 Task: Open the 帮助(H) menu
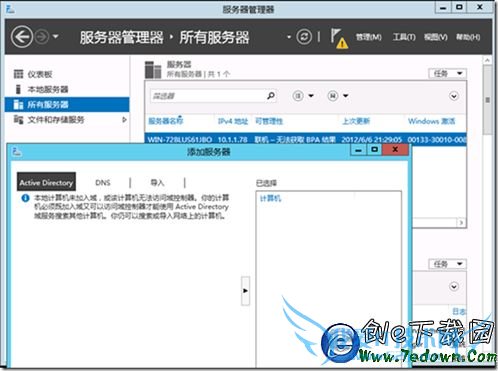pos(468,37)
